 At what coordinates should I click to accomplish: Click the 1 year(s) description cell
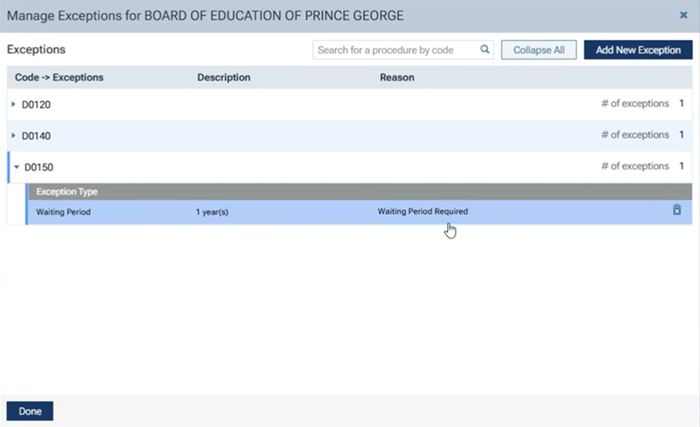[x=212, y=211]
